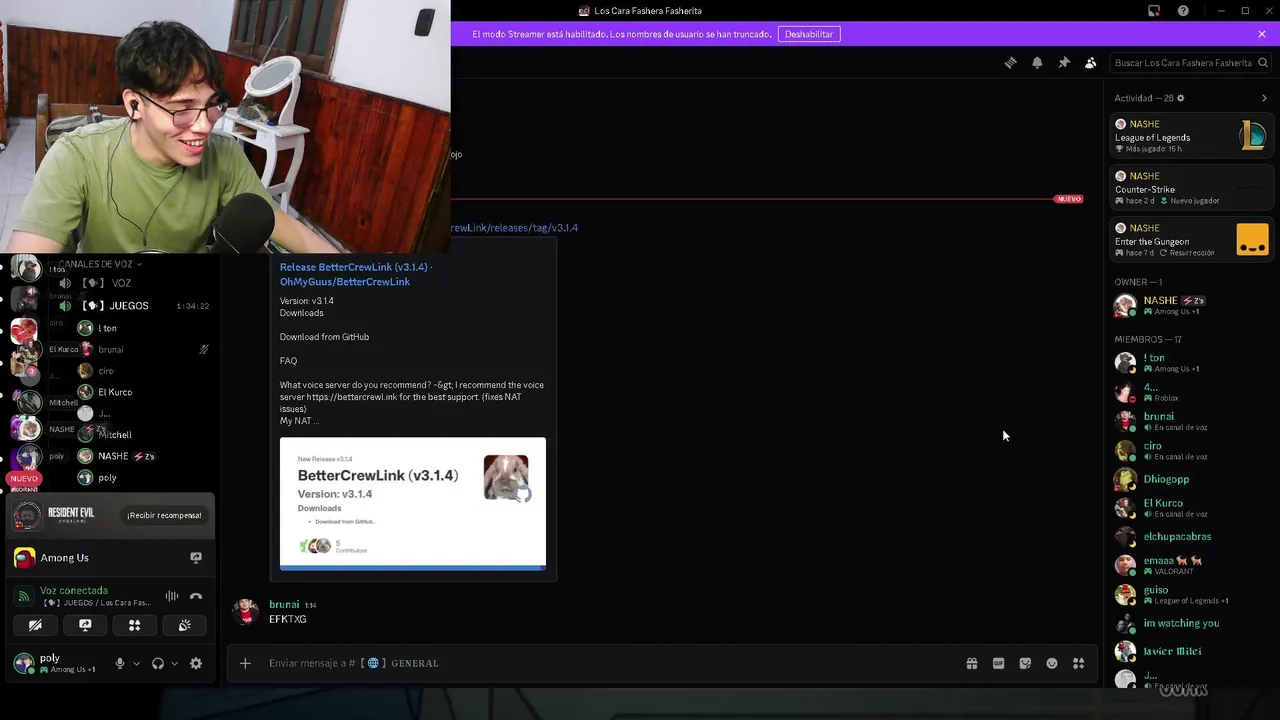Open the Help question mark icon

tap(1183, 11)
